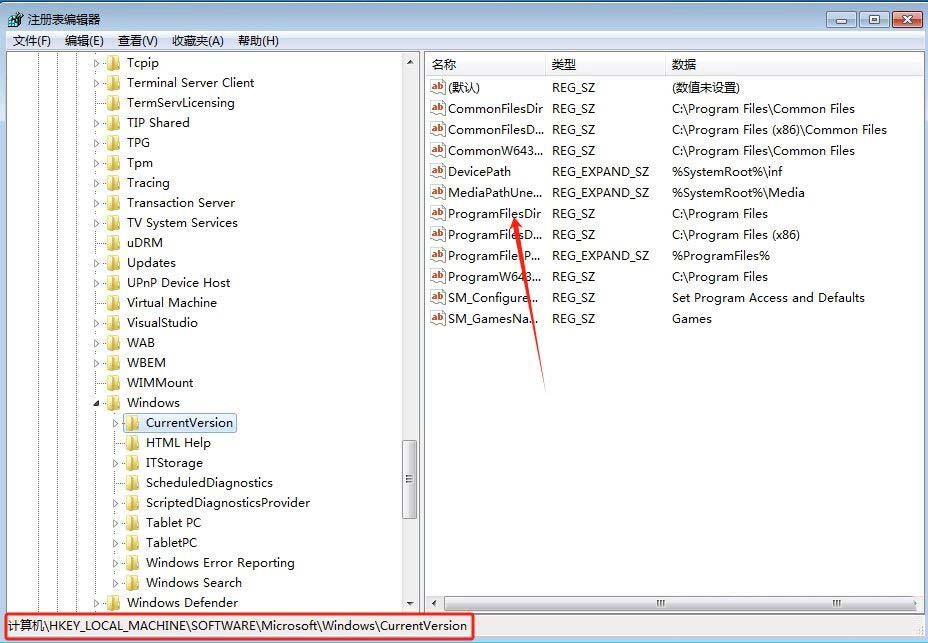This screenshot has width=928, height=643.
Task: Expand the CurrentVersion subkey arrow
Action: click(x=116, y=423)
